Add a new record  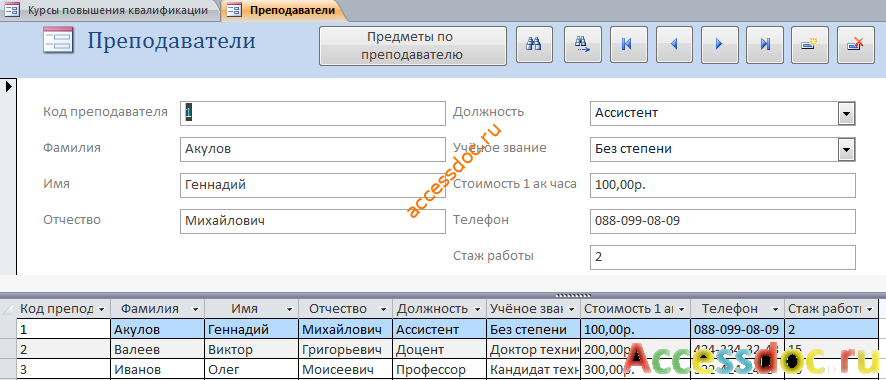(x=810, y=44)
